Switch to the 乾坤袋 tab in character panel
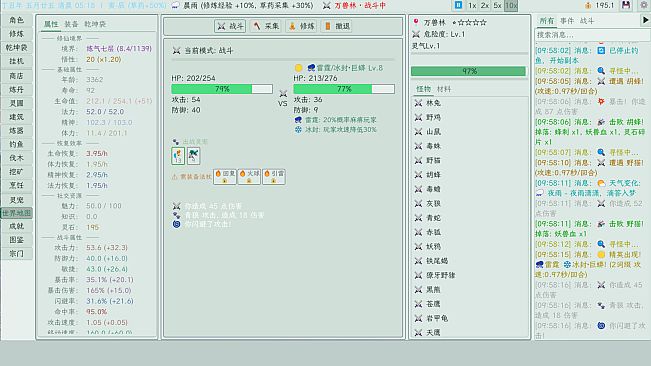The width and height of the screenshot is (651, 366). [x=95, y=24]
